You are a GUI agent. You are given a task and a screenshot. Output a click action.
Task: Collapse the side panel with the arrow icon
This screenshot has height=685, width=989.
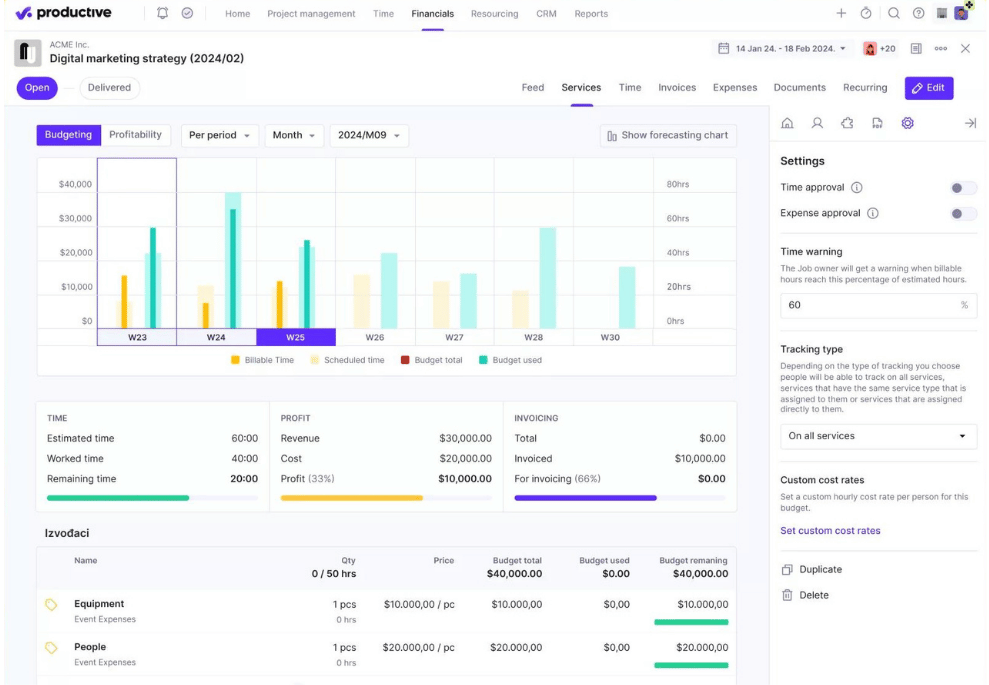(969, 123)
